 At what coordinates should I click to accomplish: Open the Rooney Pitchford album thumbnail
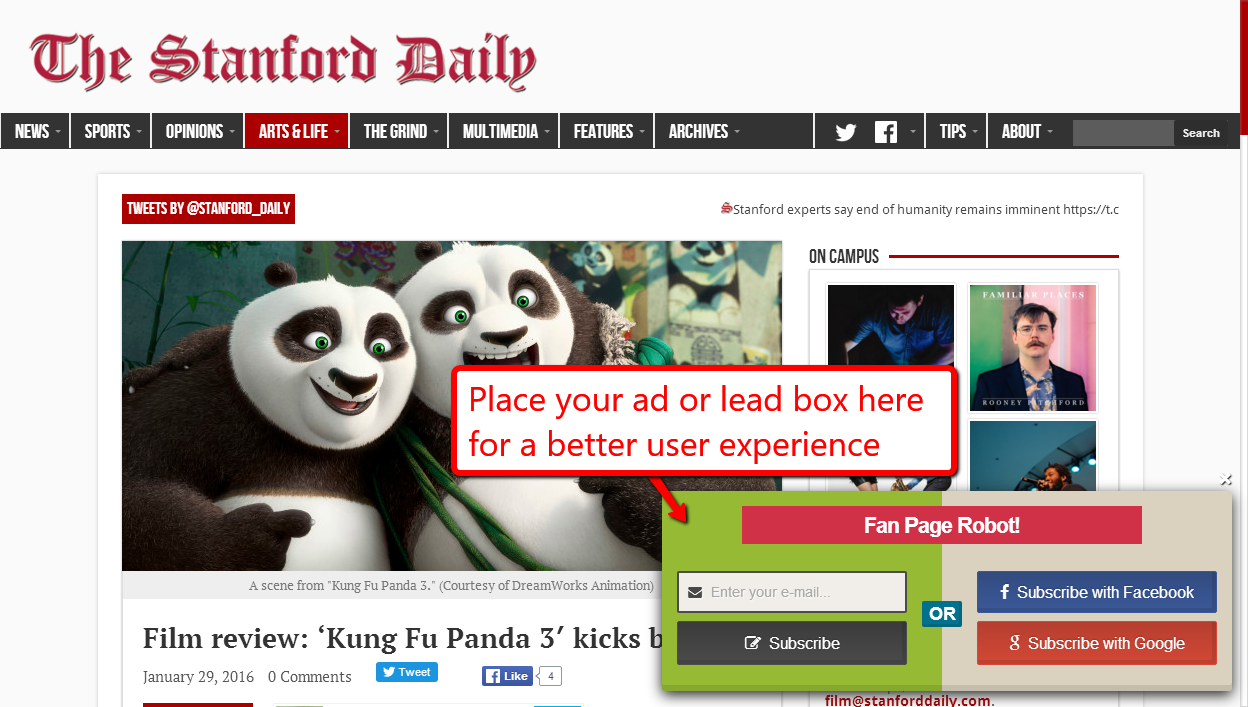pos(1033,348)
